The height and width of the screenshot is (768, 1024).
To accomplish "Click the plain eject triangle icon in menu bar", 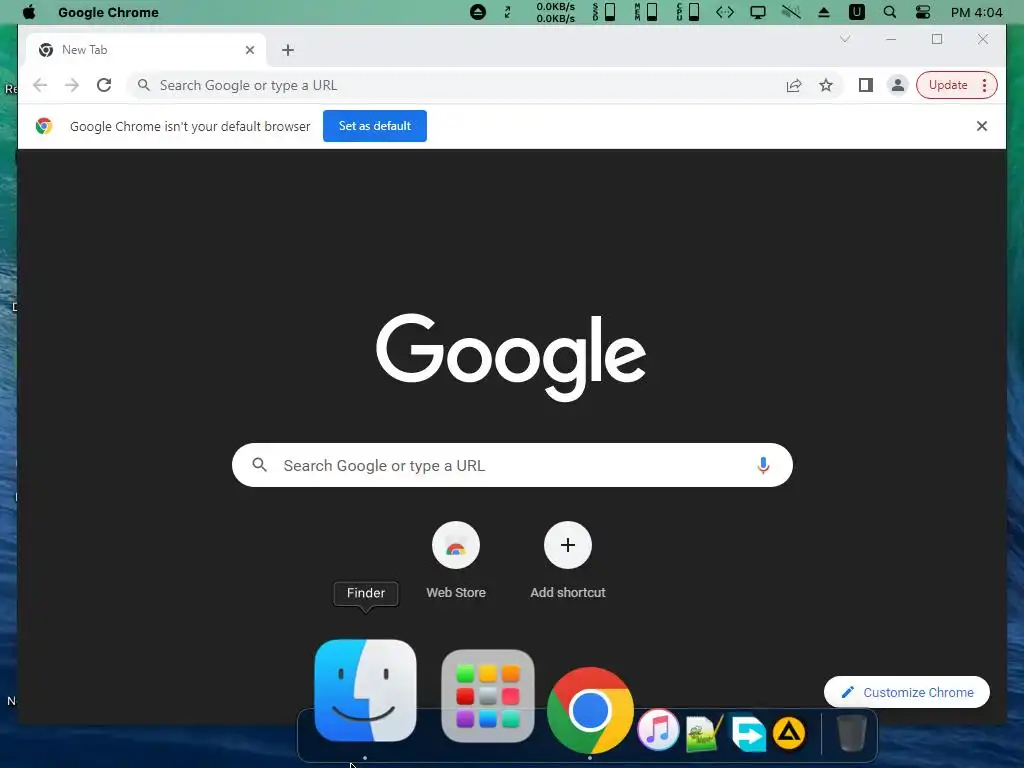I will tap(824, 12).
